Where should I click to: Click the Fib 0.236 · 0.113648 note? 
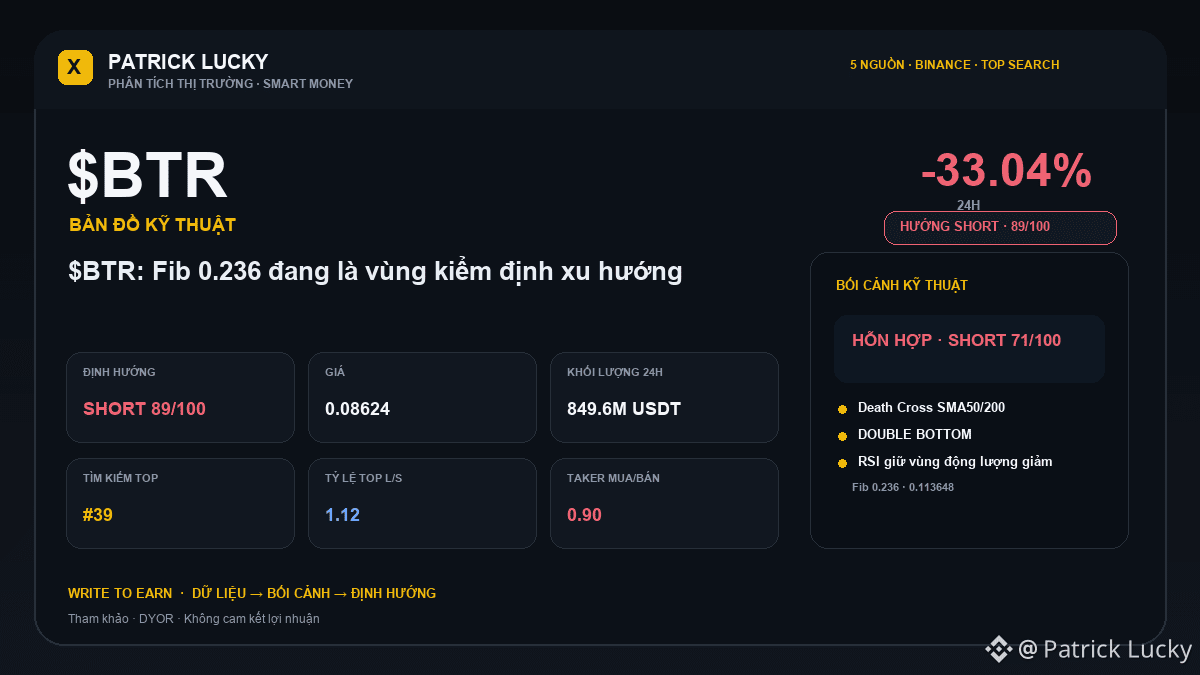point(903,487)
